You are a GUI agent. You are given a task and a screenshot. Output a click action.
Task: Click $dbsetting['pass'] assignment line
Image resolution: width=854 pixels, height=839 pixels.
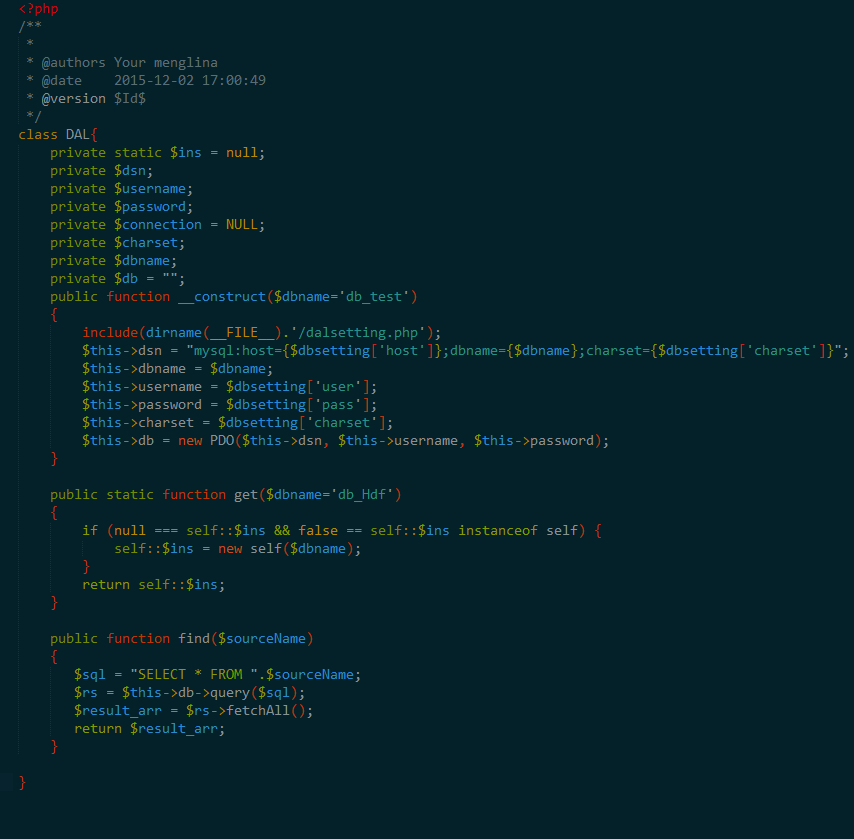tap(229, 404)
